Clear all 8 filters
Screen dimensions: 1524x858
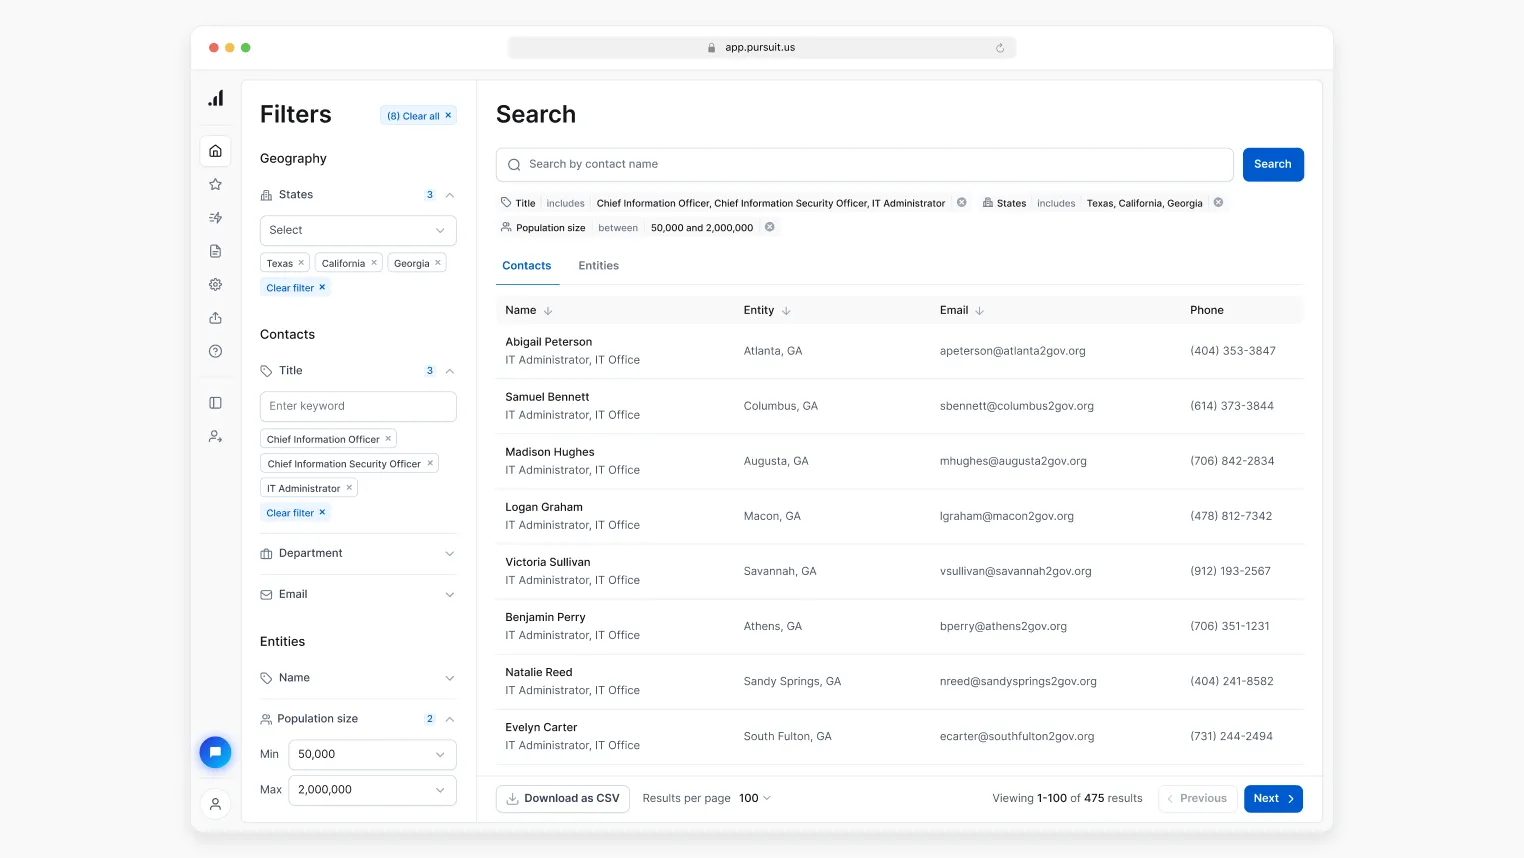419,116
